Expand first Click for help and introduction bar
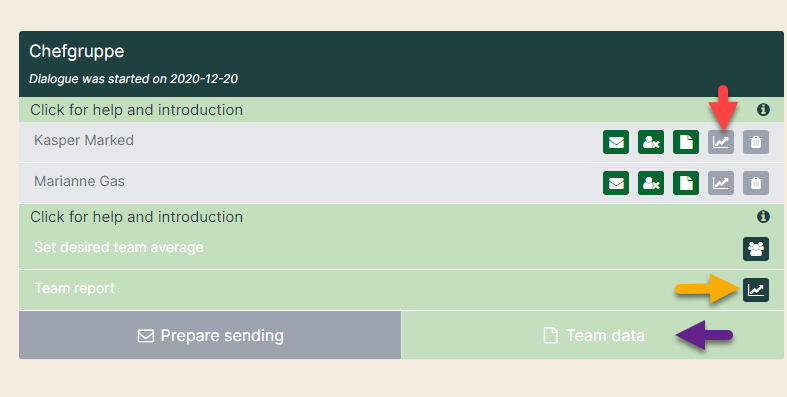787x397 pixels. coord(401,109)
